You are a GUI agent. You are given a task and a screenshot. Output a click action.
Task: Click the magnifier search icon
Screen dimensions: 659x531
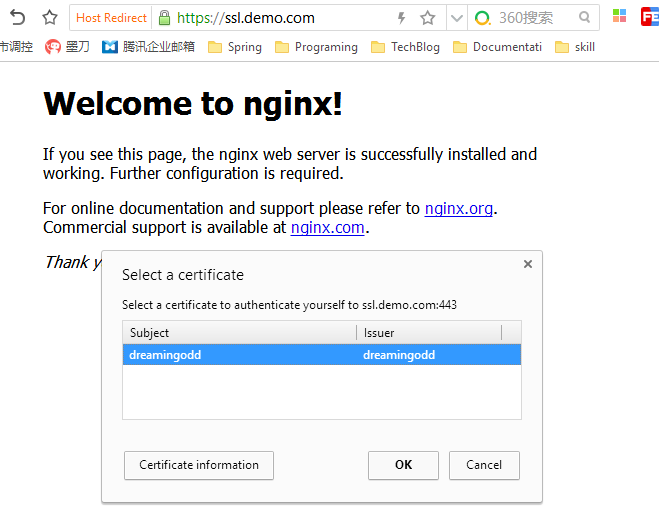[x=584, y=17]
